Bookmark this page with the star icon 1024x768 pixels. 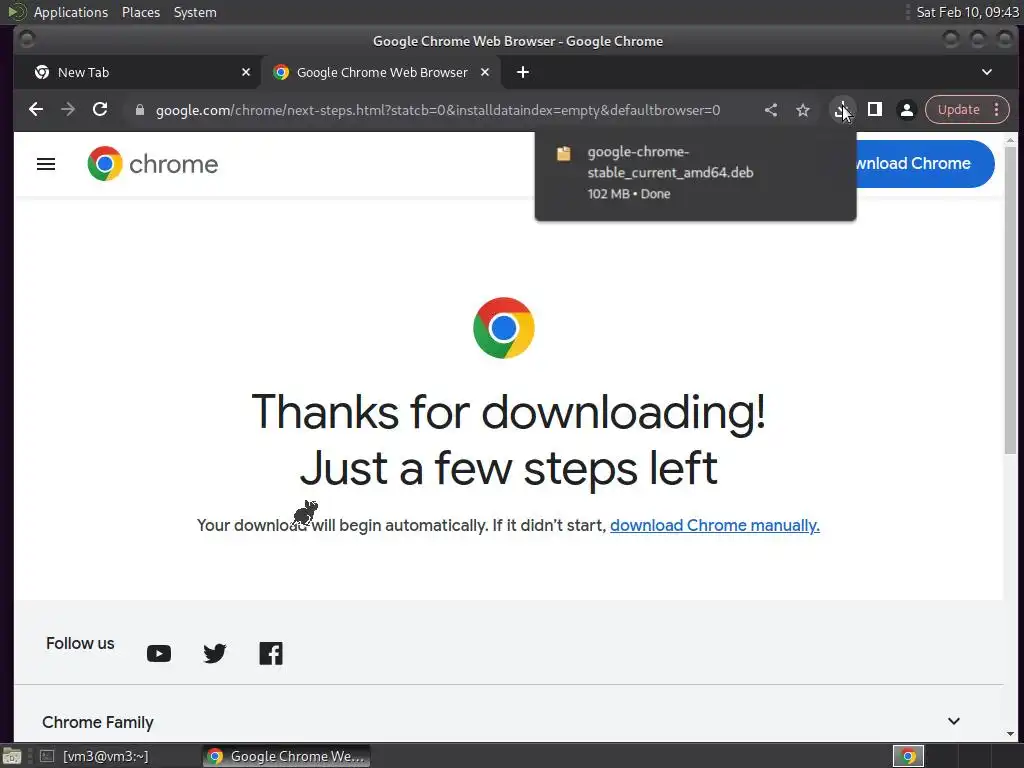pos(803,110)
